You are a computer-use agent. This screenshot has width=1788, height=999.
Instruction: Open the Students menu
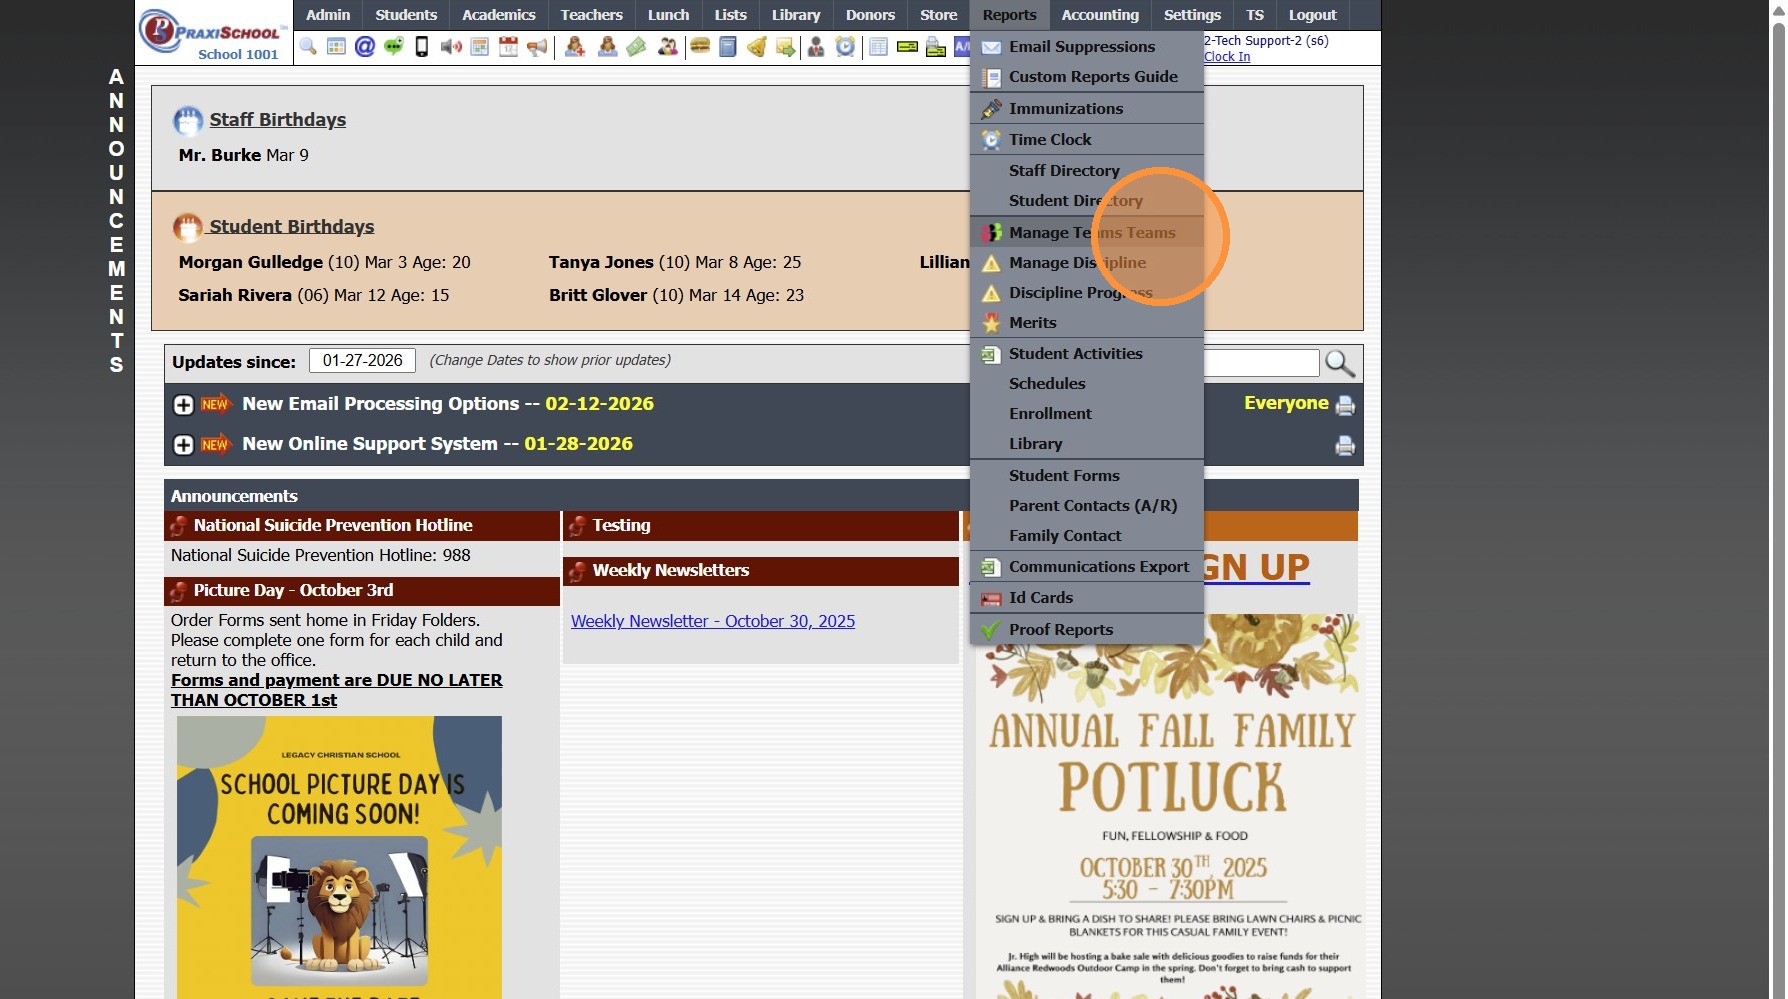pos(406,15)
